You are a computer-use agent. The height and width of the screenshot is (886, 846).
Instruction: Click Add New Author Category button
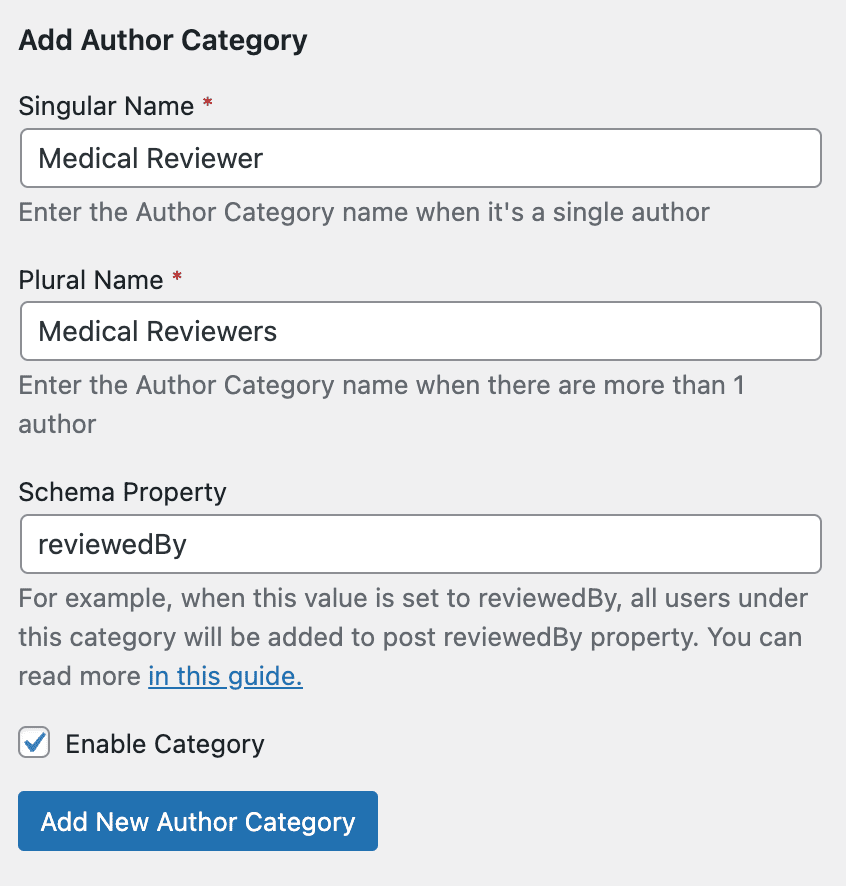tap(197, 821)
